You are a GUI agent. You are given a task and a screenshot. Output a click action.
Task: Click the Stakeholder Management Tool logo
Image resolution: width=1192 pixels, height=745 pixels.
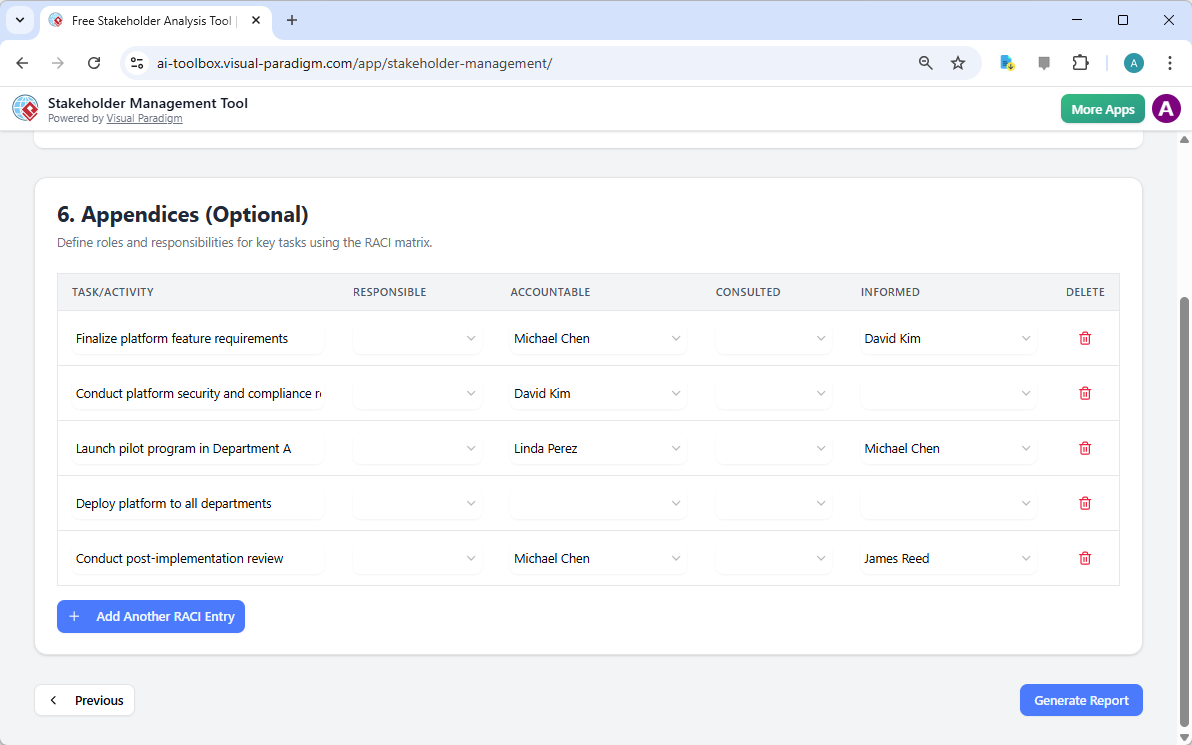tap(25, 108)
